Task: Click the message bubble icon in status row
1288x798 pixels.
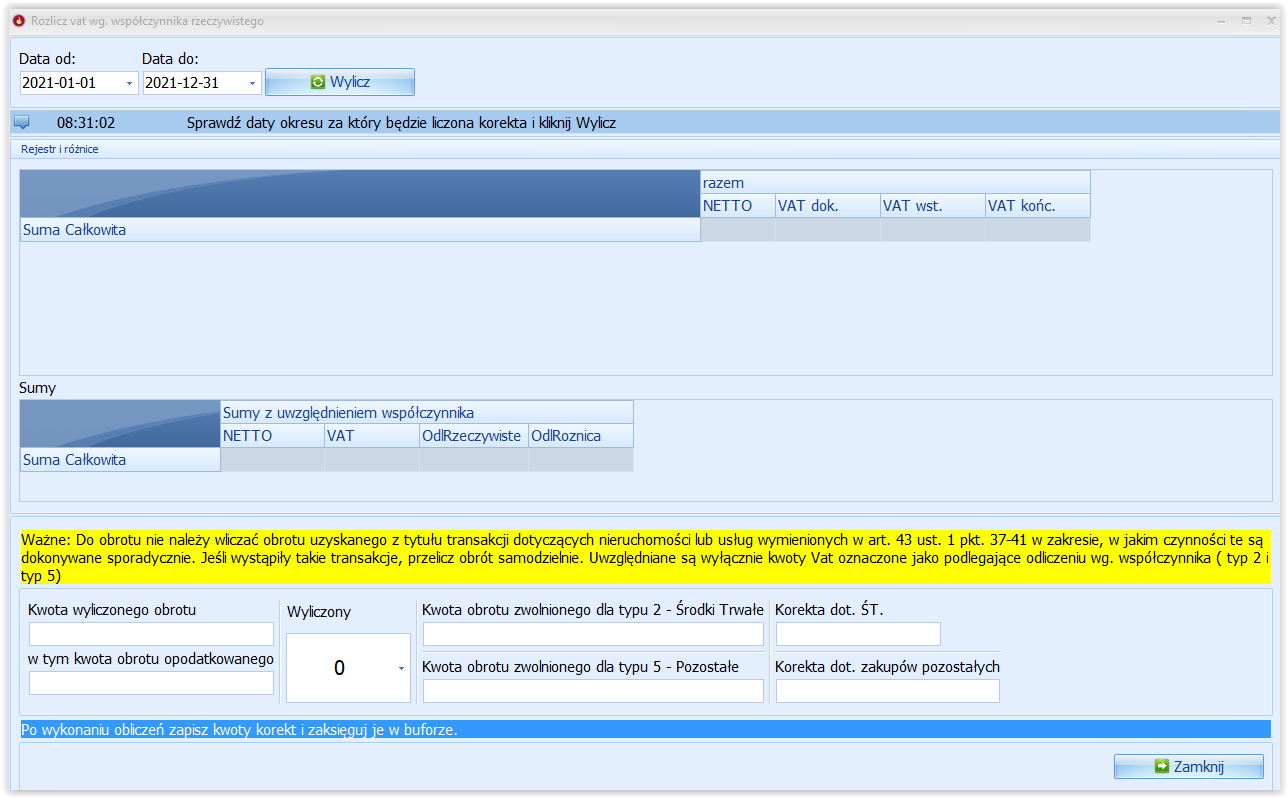Action: click(21, 122)
